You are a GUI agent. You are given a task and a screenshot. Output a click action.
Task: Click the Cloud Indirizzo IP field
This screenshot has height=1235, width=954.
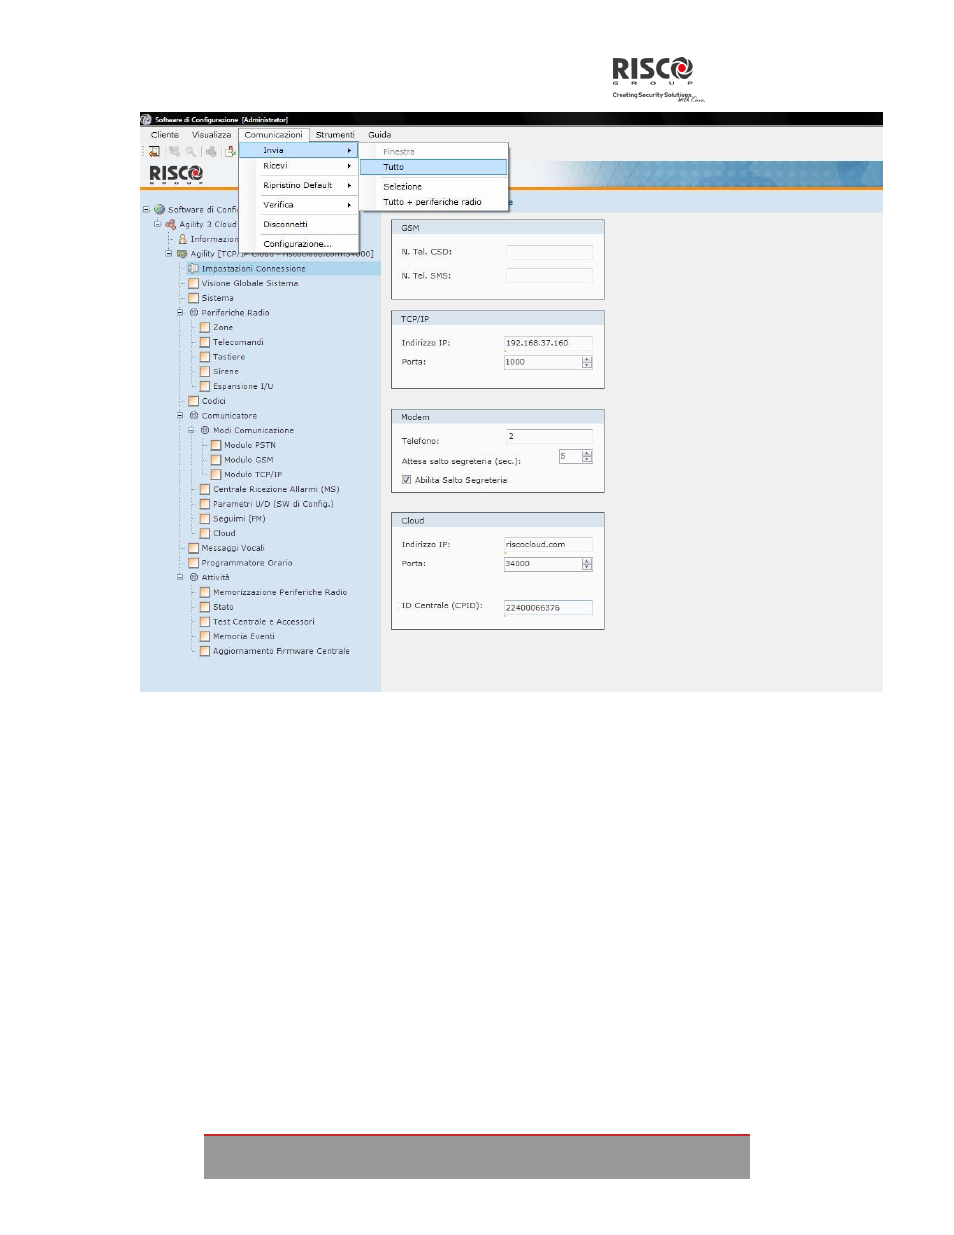(x=549, y=545)
